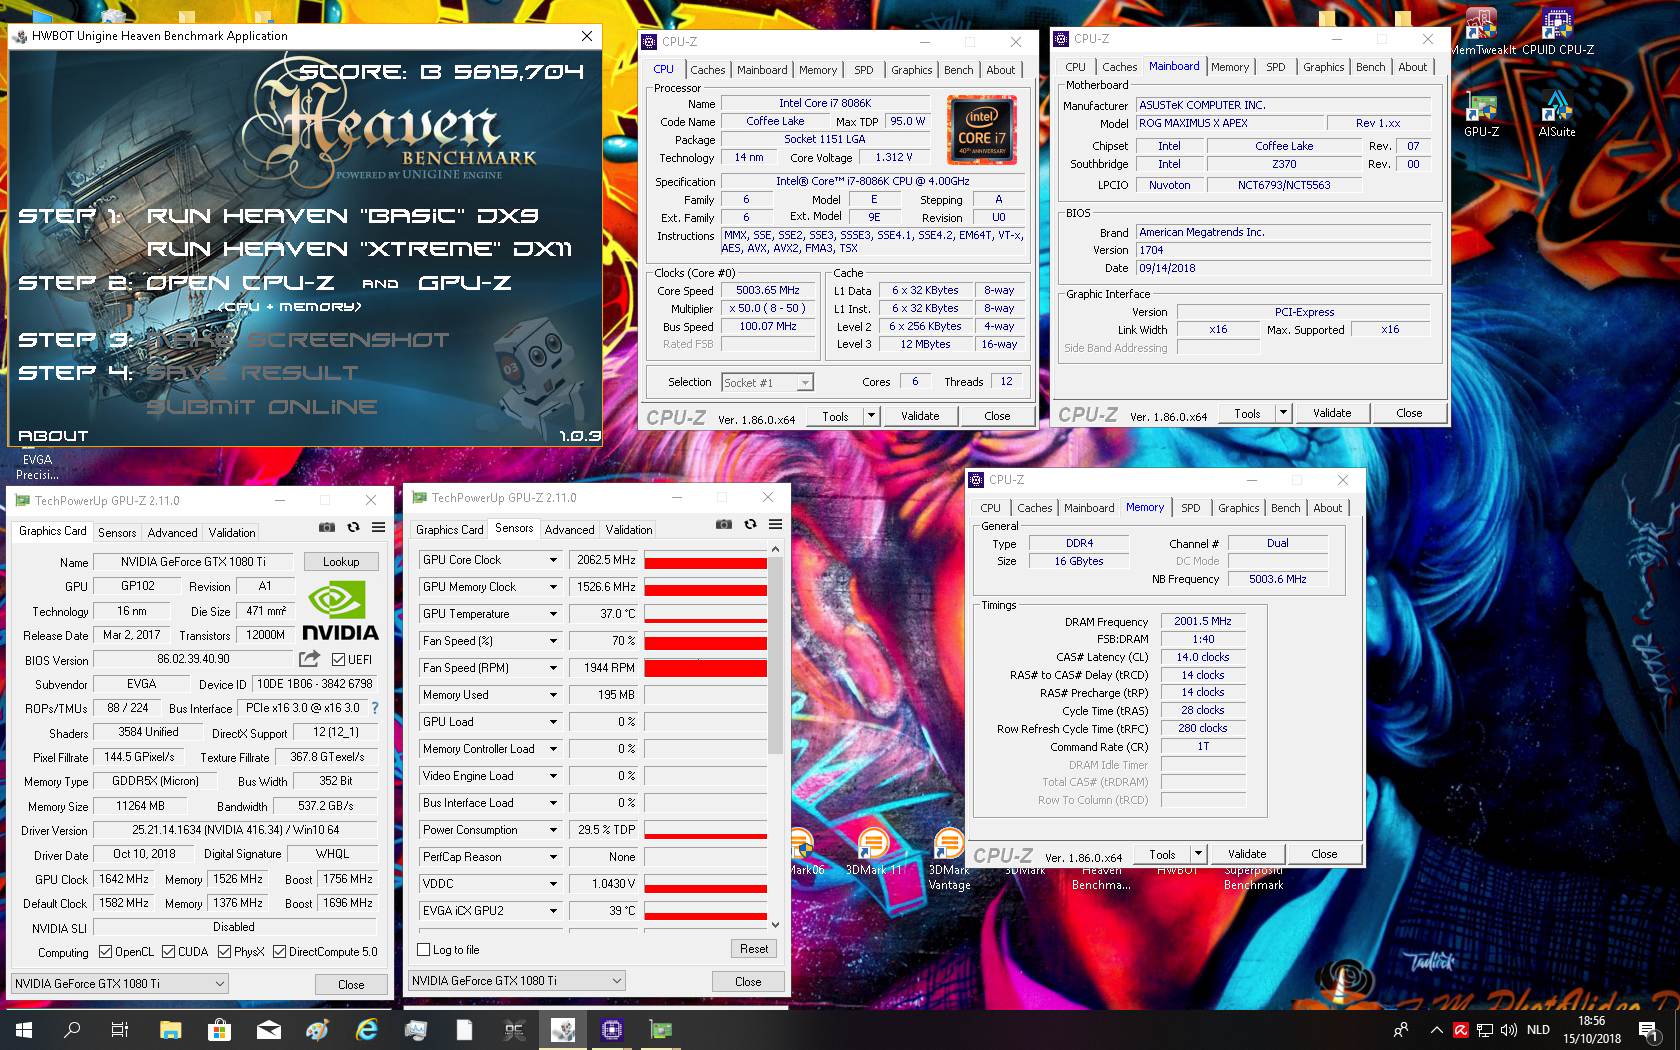Toggle the CUDA checkbox
This screenshot has width=1680, height=1050.
click(x=168, y=951)
